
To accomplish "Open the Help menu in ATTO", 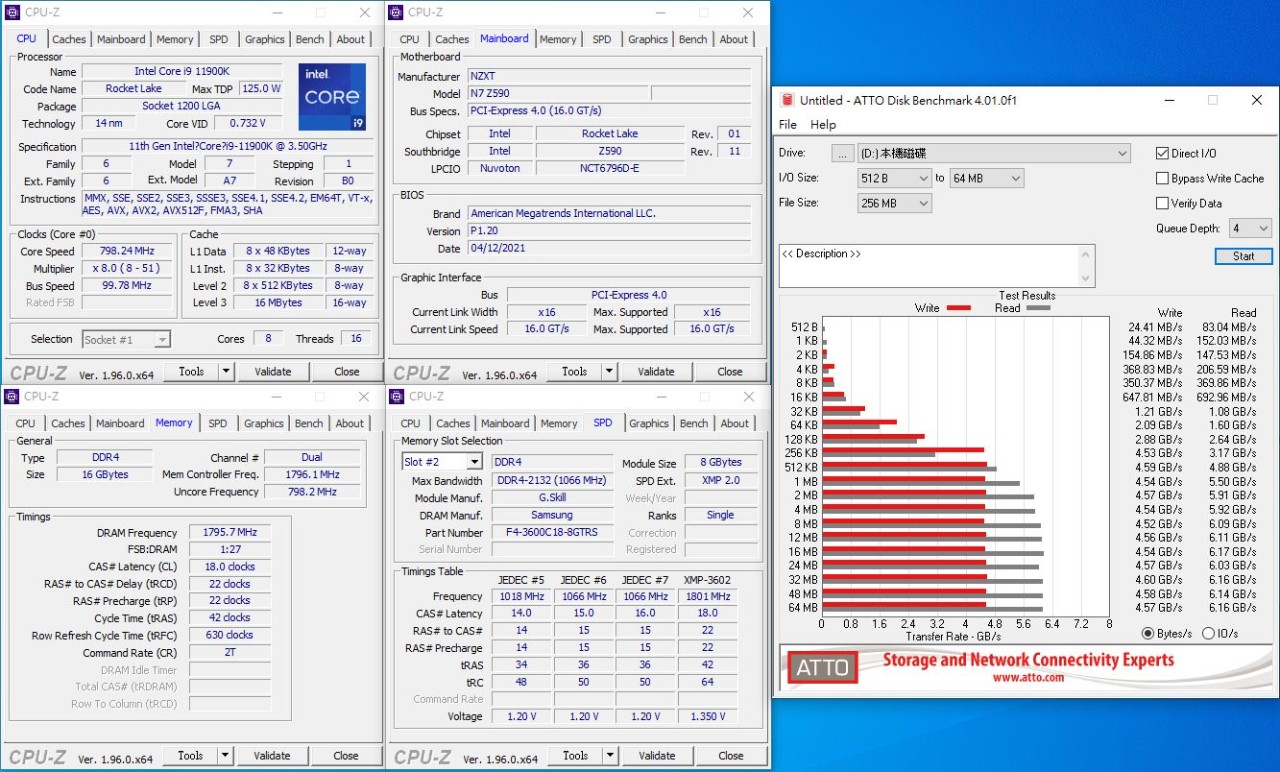I will point(823,125).
